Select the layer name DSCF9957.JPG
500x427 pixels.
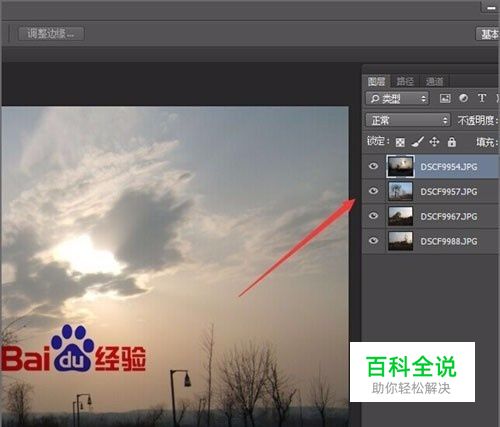pos(449,192)
